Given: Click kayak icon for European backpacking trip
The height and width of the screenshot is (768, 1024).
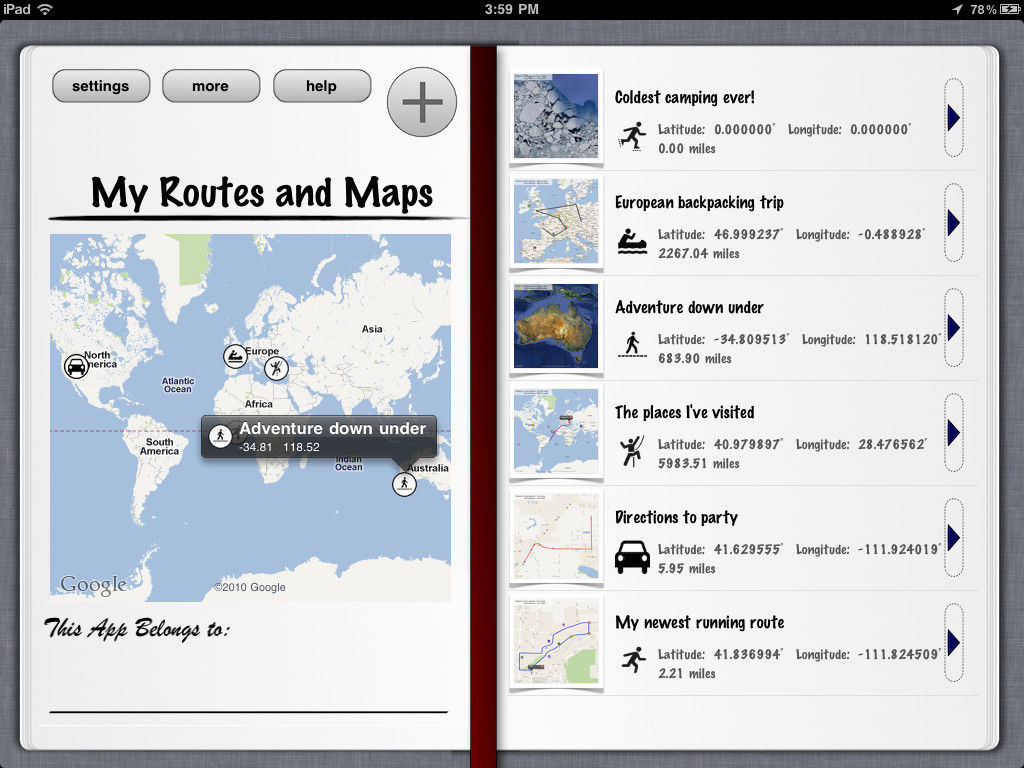Looking at the screenshot, I should click(632, 242).
